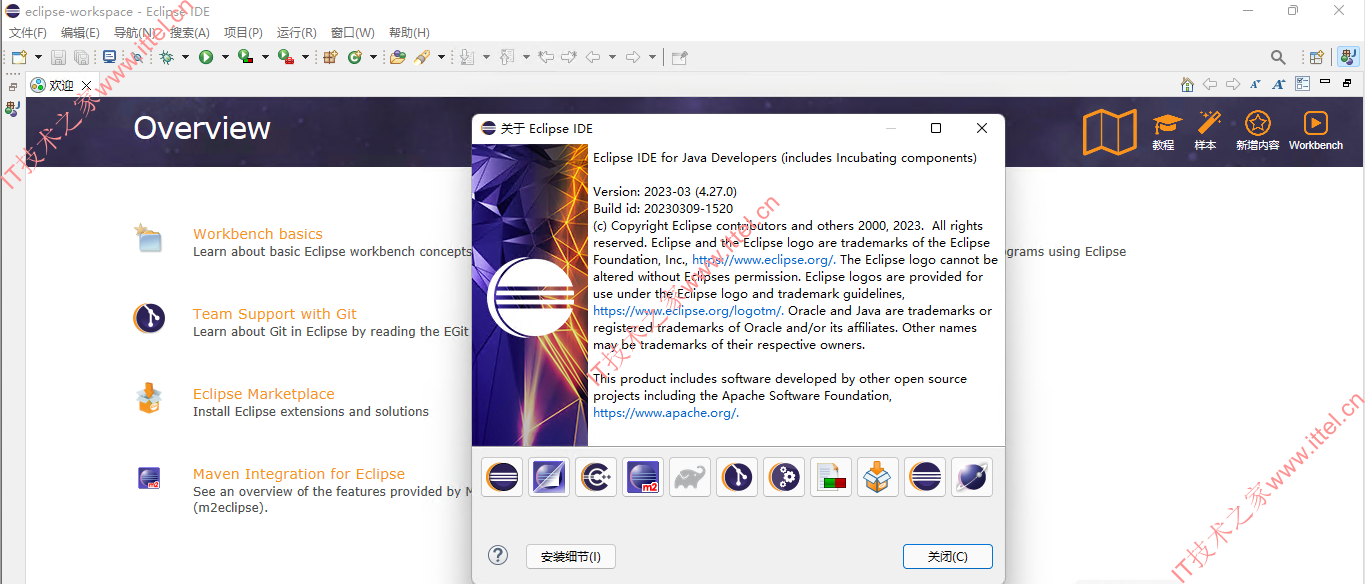The height and width of the screenshot is (584, 1365).
Task: Click the New Java Class icon
Action: coord(354,57)
